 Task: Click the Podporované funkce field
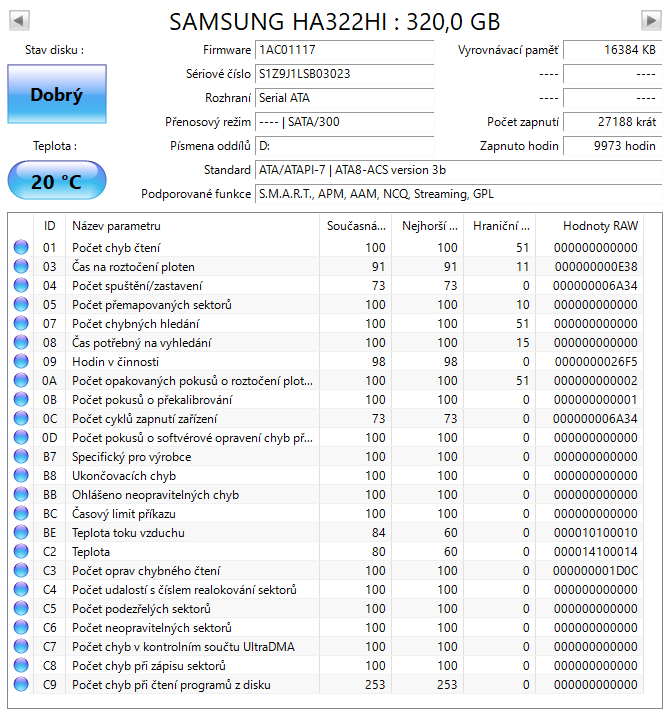click(456, 194)
